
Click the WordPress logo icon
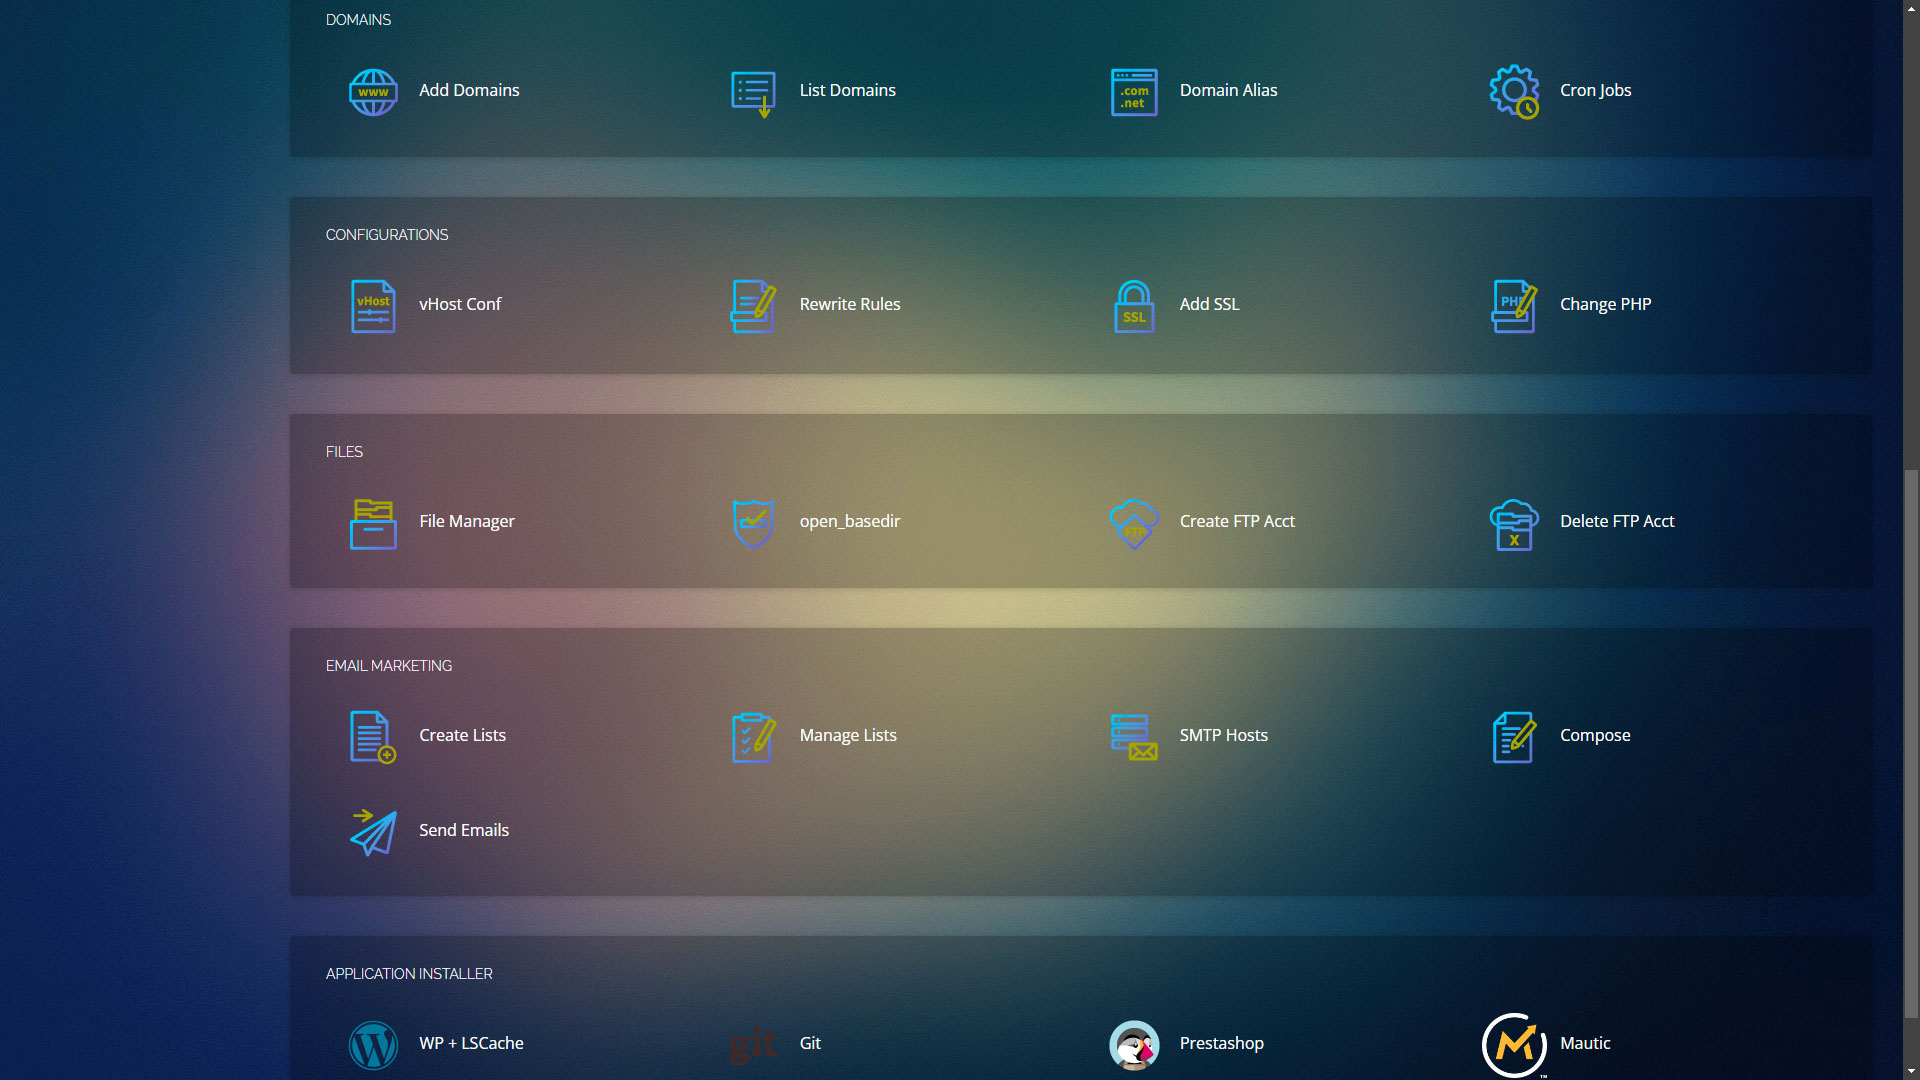click(373, 1045)
